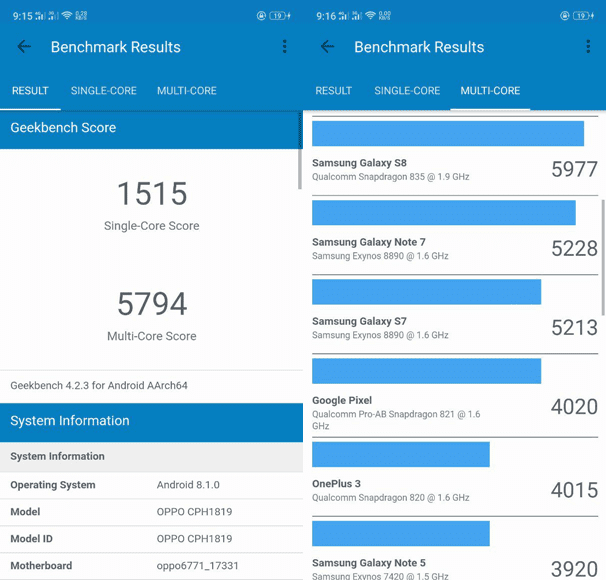Tap Single-Core Score label
Image resolution: width=606 pixels, height=580 pixels.
[x=152, y=226]
